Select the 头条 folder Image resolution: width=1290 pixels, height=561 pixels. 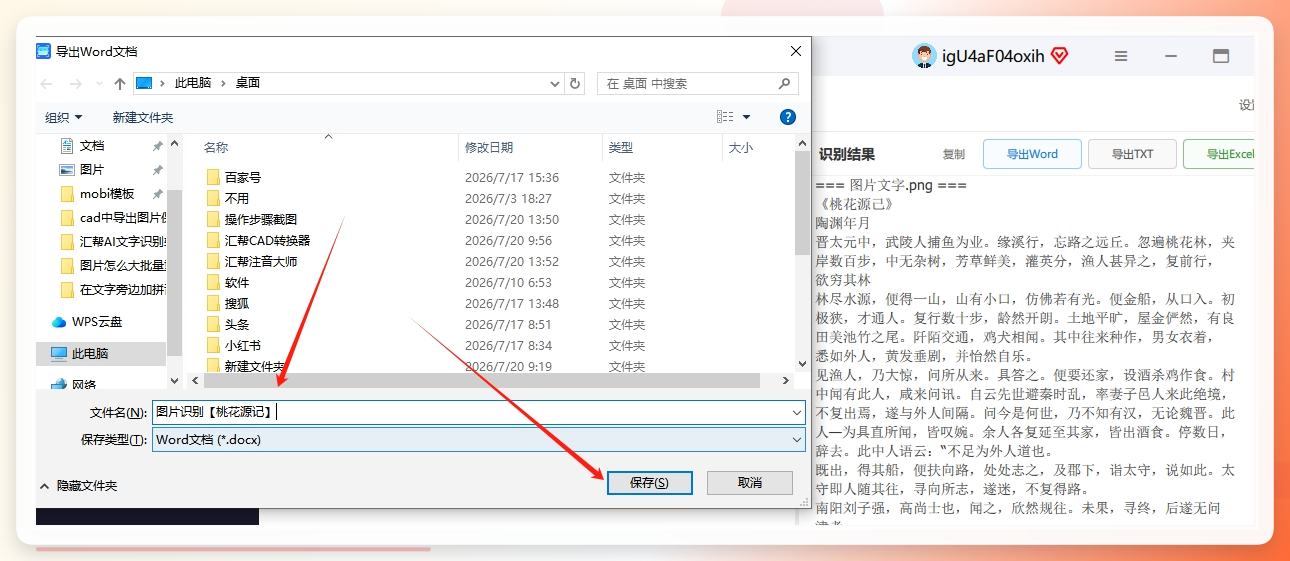(237, 324)
